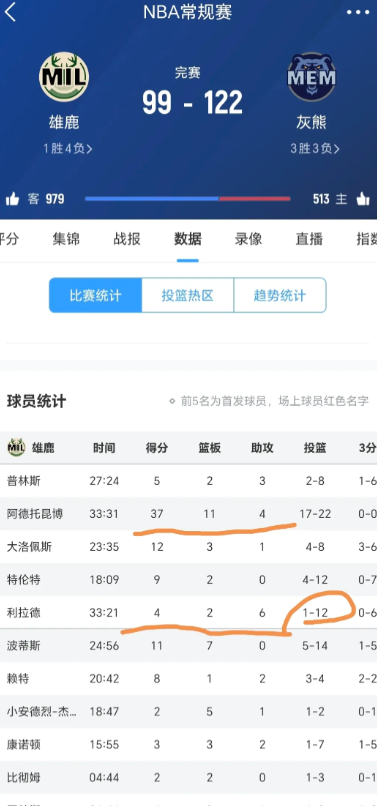This screenshot has height=806, width=377.
Task: Tap the 完赛 status label
Action: [188, 73]
